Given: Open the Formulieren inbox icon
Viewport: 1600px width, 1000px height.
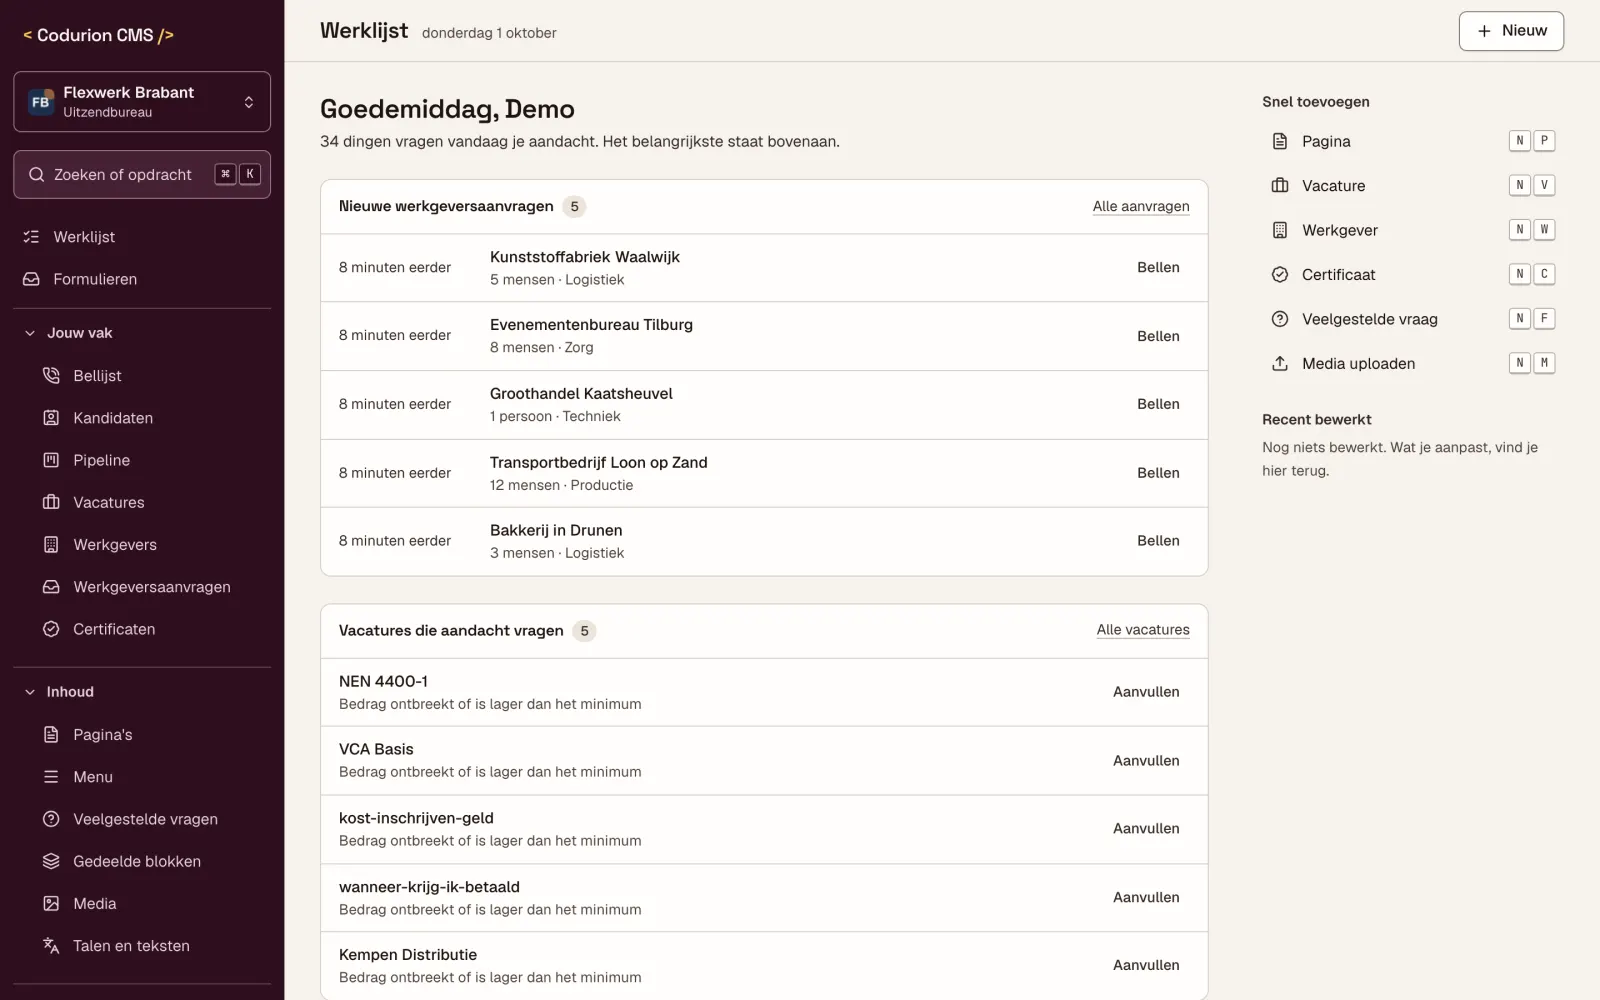Looking at the screenshot, I should pos(31,279).
